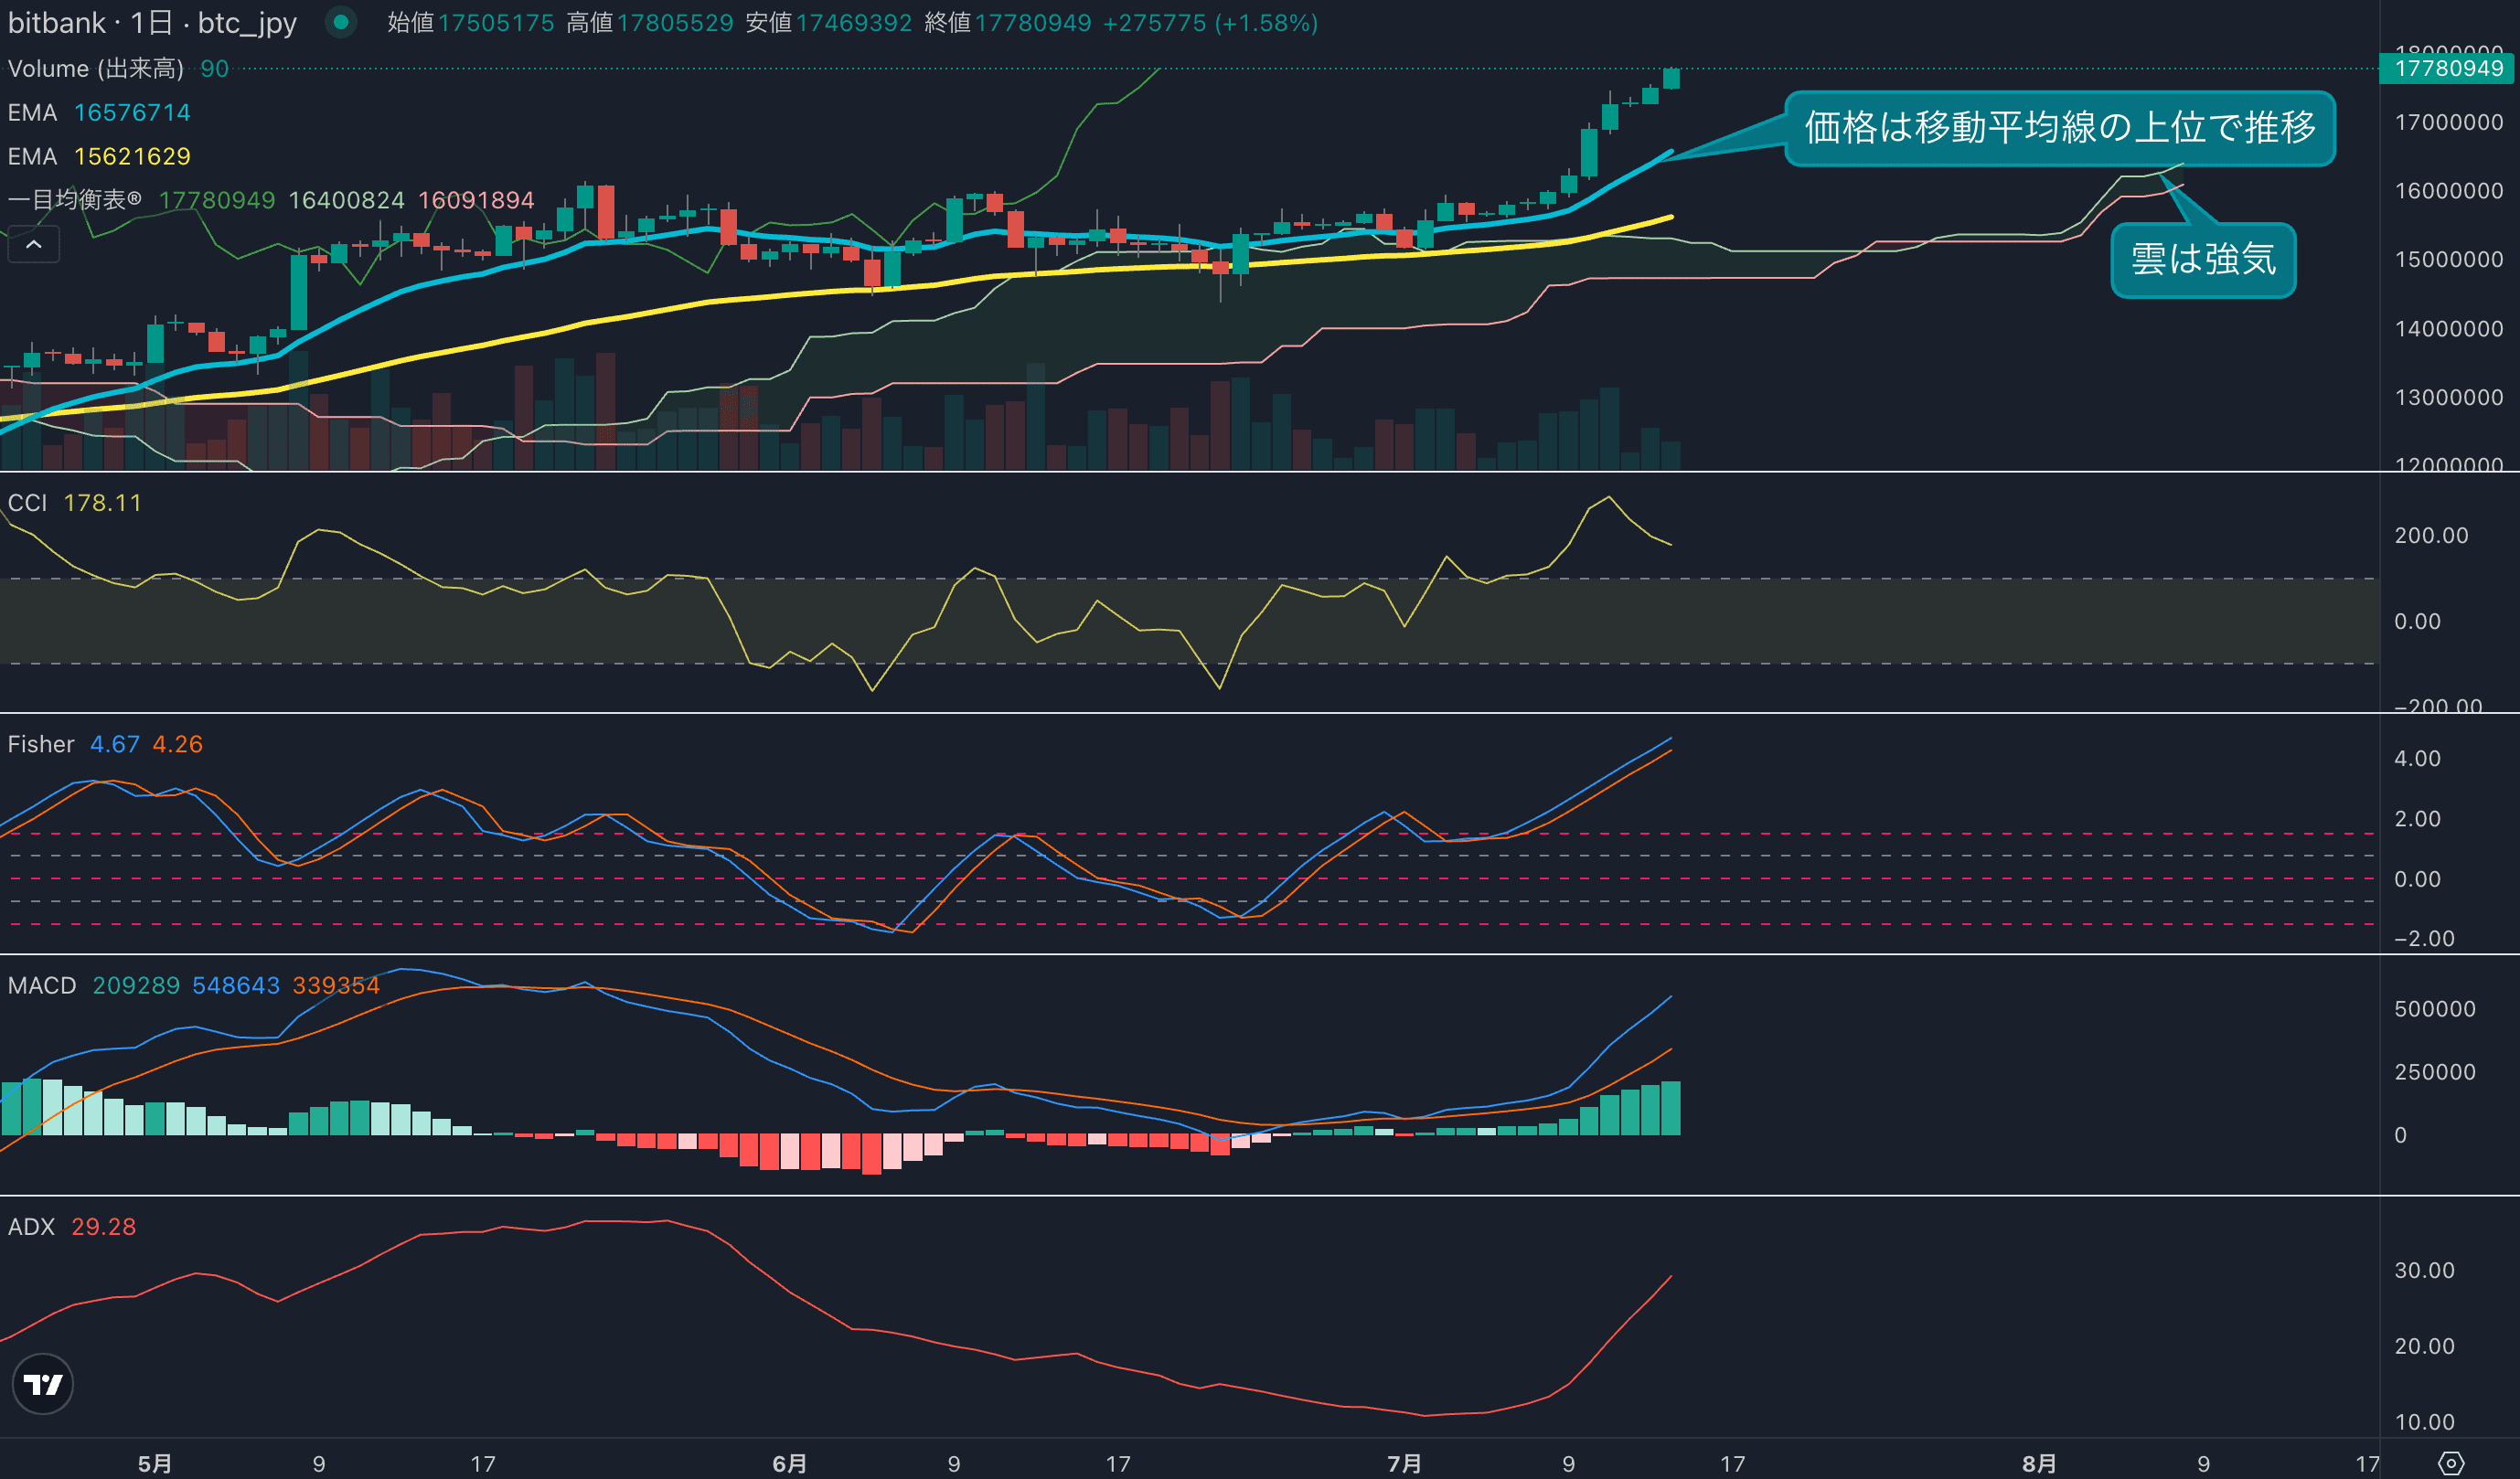This screenshot has height=1479, width=2520.
Task: Collapse the indicator legend with chevron button
Action: (x=33, y=244)
